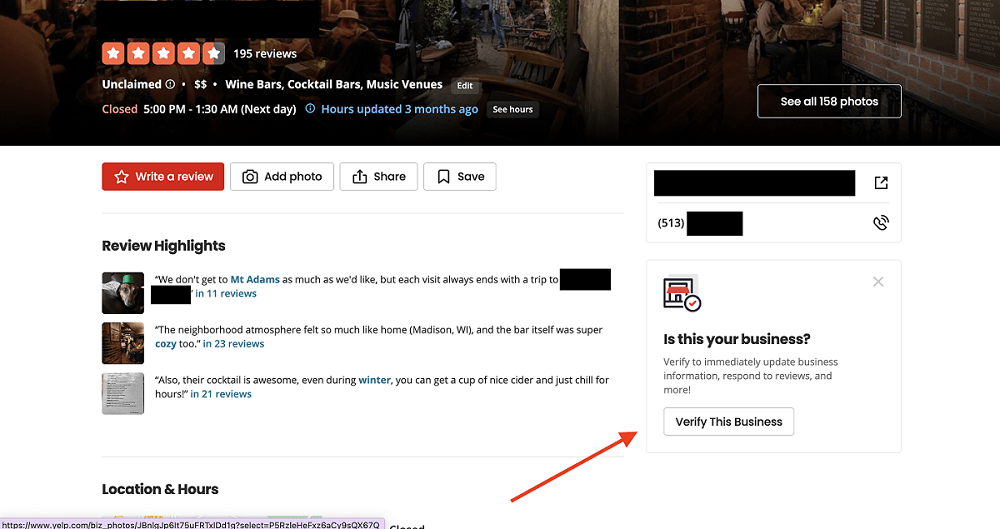Click the Edit categories button
The height and width of the screenshot is (529, 1000).
[465, 86]
